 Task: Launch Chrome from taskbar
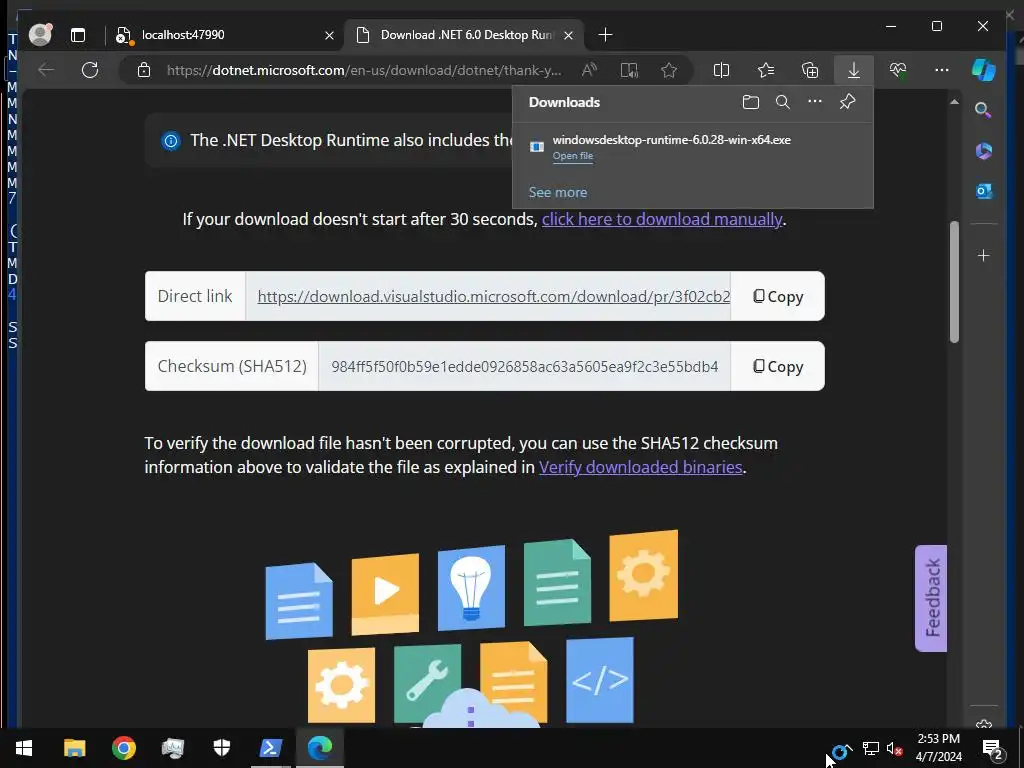pos(123,748)
